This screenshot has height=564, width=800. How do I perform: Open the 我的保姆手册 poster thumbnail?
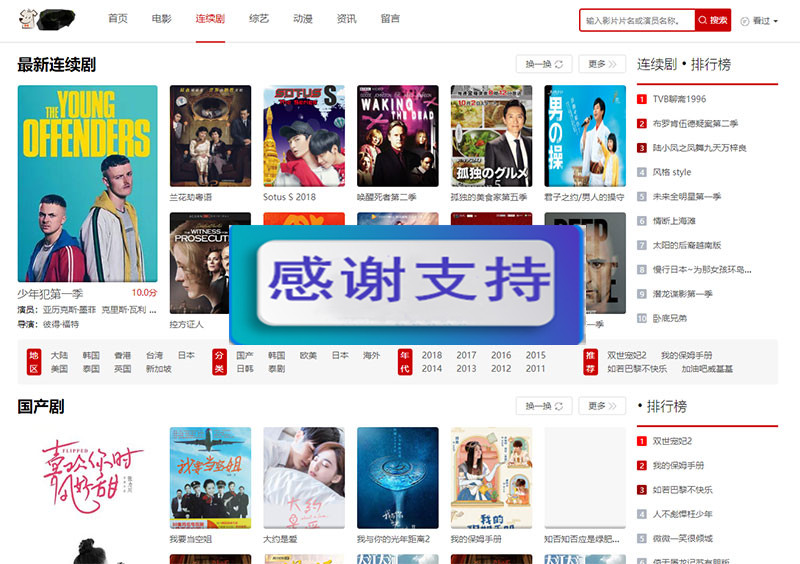click(491, 478)
